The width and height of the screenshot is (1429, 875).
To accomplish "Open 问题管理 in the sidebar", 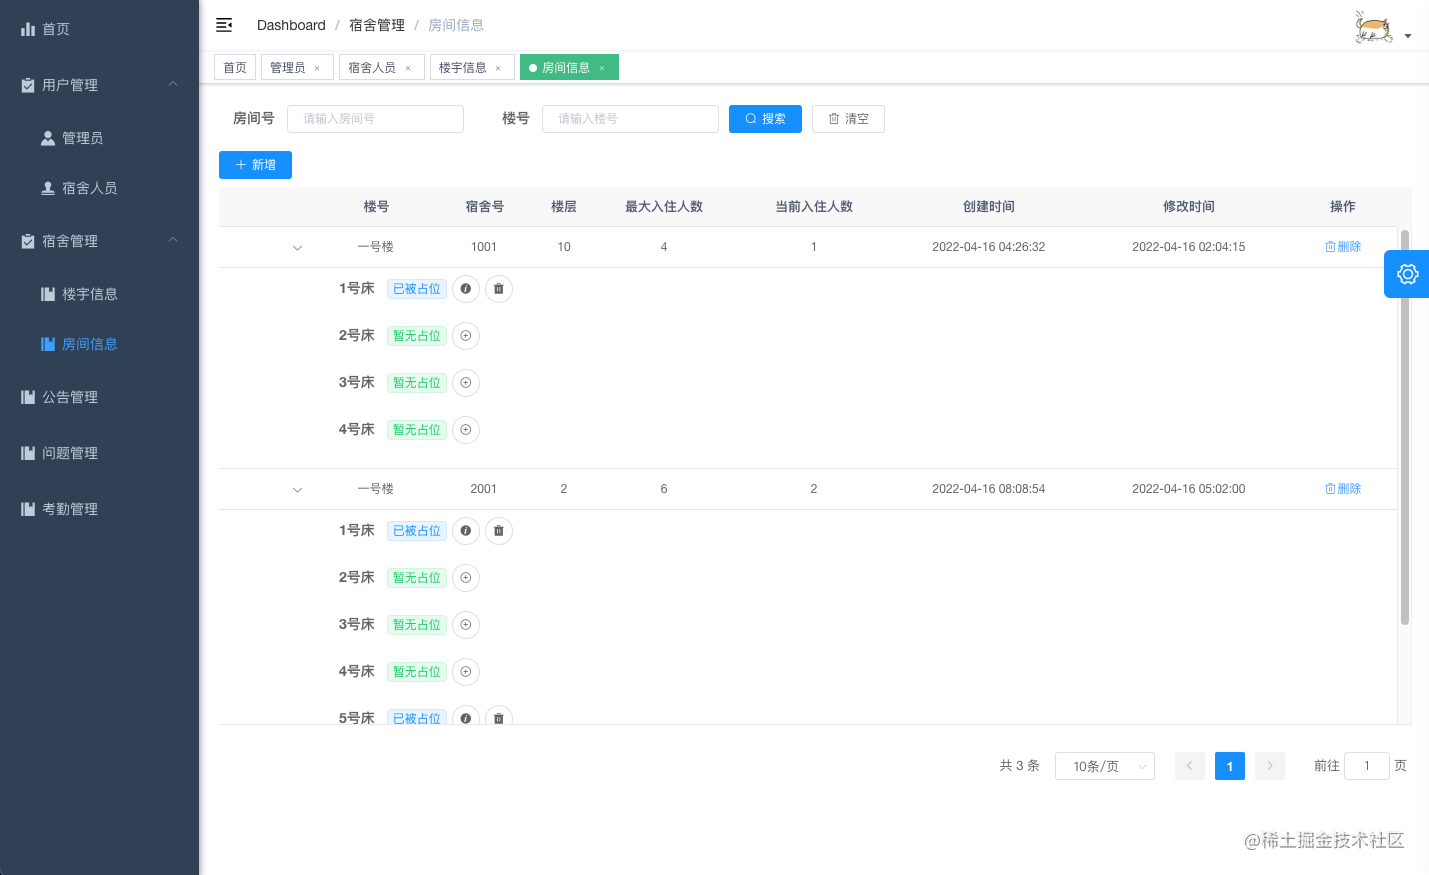I will (x=100, y=453).
